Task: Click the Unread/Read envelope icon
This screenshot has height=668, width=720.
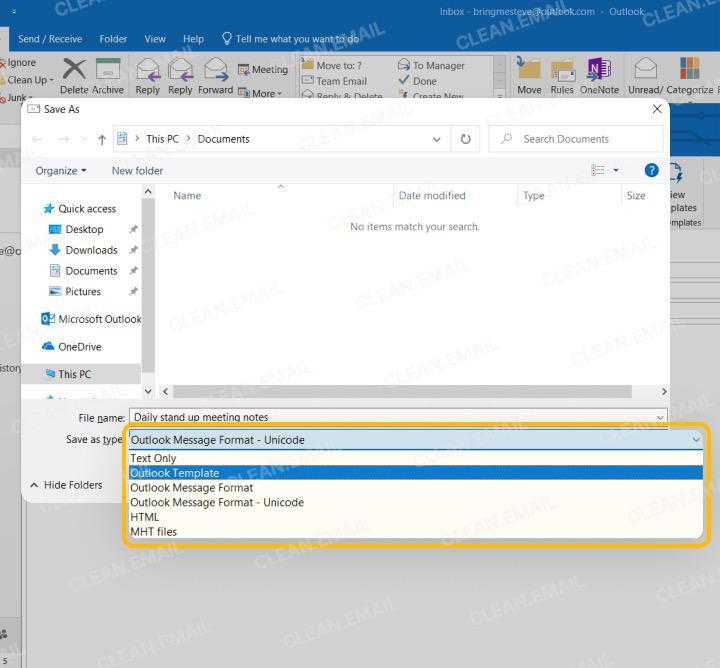Action: click(645, 69)
